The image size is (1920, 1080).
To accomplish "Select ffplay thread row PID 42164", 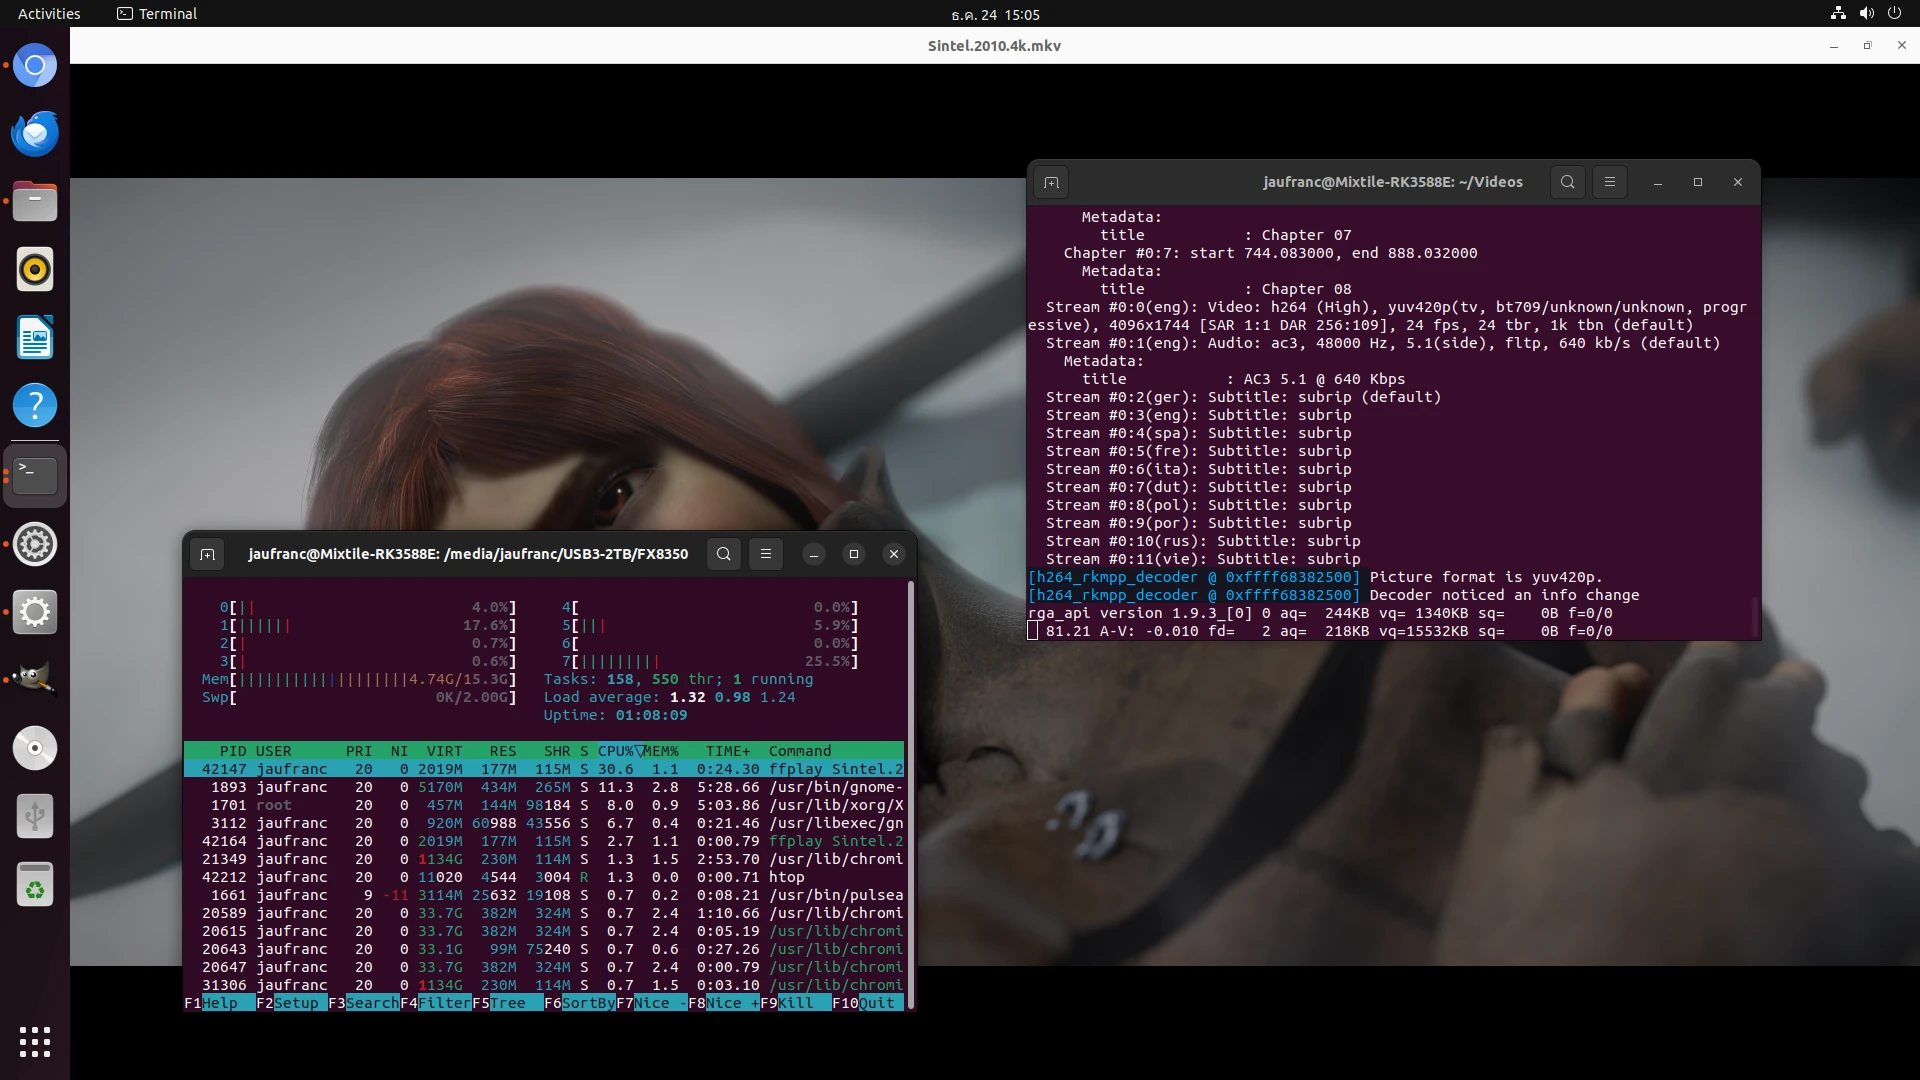I will 544,841.
